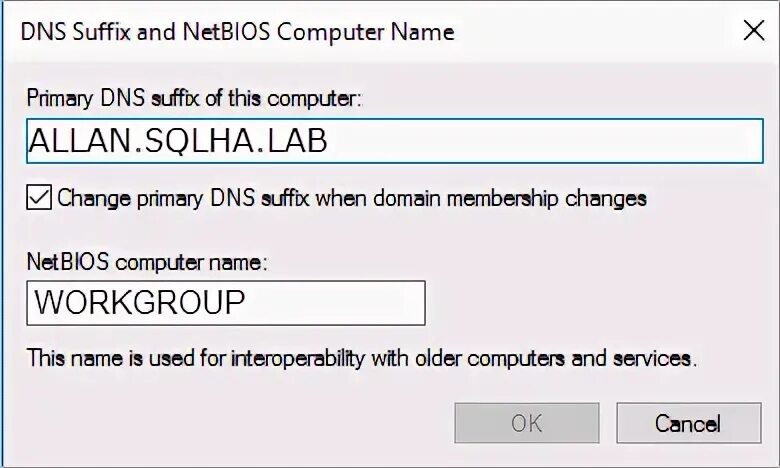The height and width of the screenshot is (468, 780).
Task: Click the dialog title bar text
Action: tap(238, 32)
